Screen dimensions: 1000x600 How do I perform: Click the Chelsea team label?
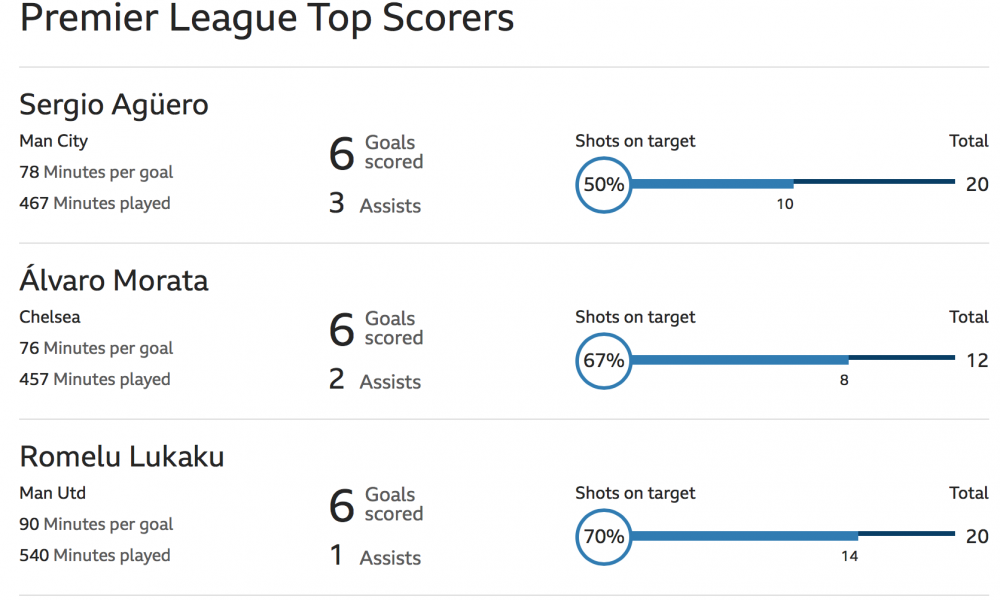(x=50, y=317)
